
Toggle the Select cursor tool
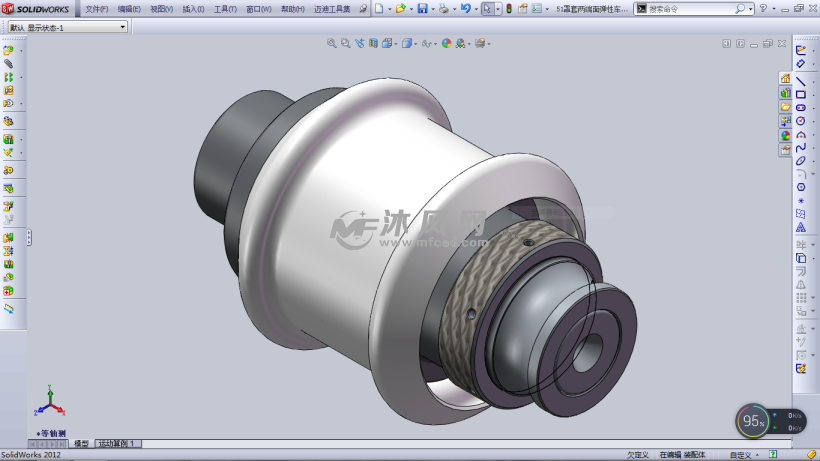pos(487,9)
